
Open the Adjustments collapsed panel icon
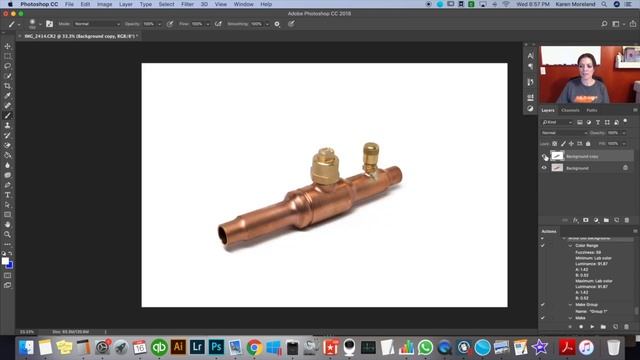530,109
